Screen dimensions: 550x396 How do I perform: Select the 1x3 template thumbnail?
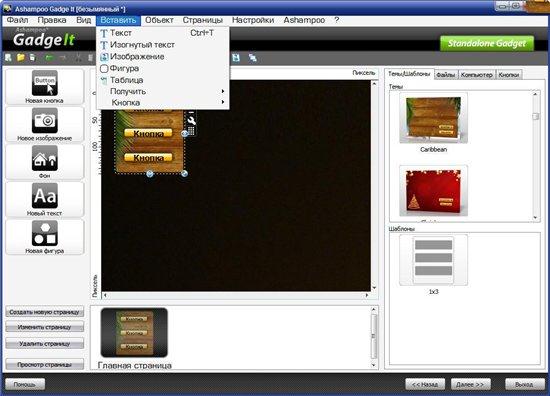434,260
